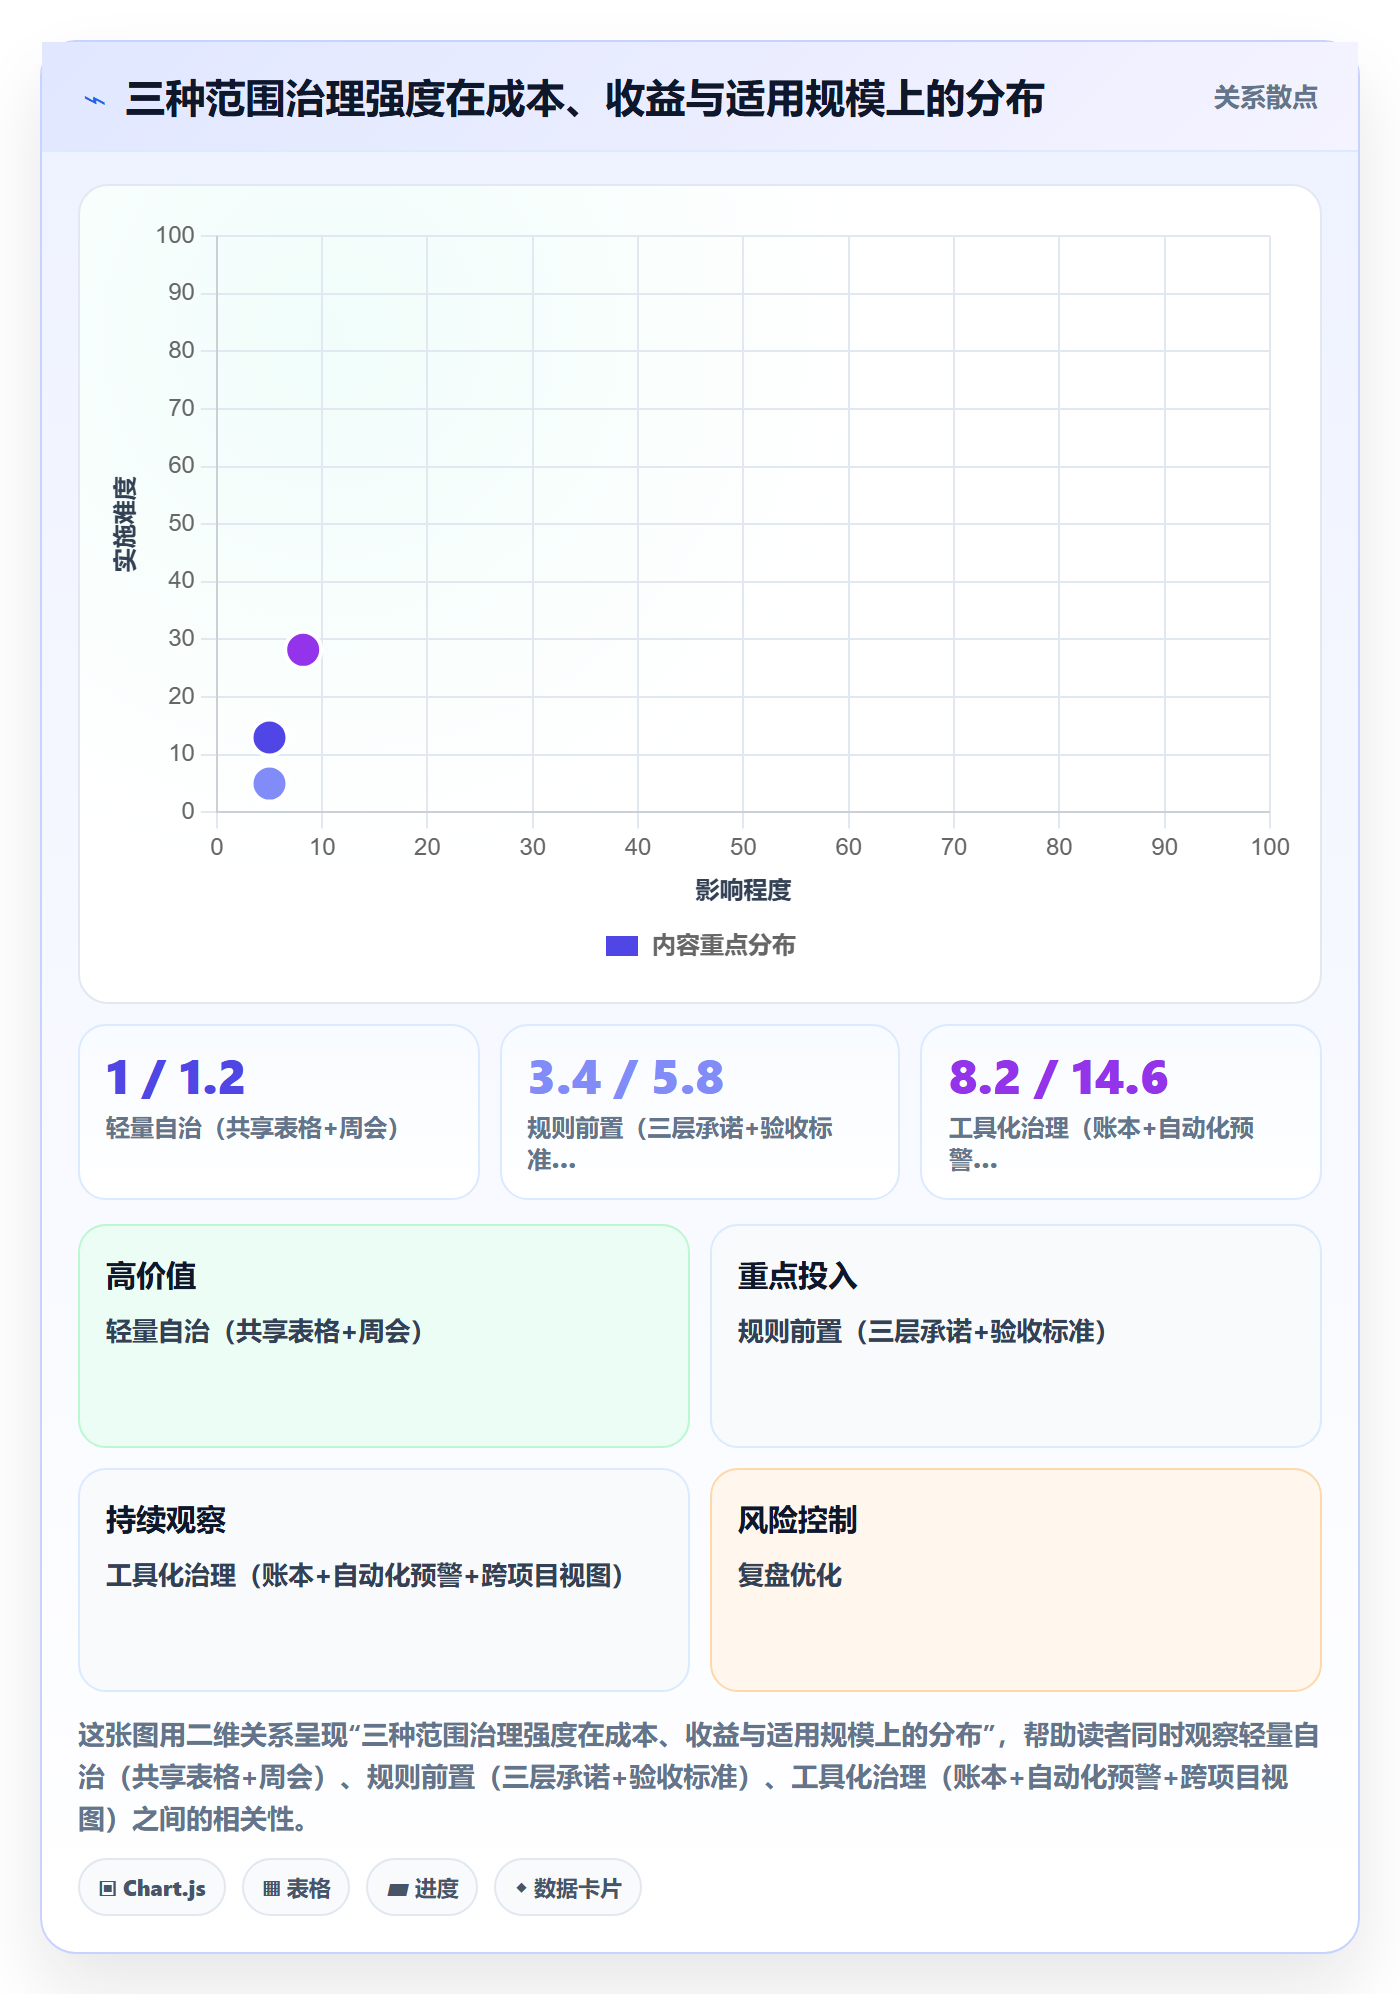
Task: Toggle the 内容重点分布 legend color box
Action: 621,946
